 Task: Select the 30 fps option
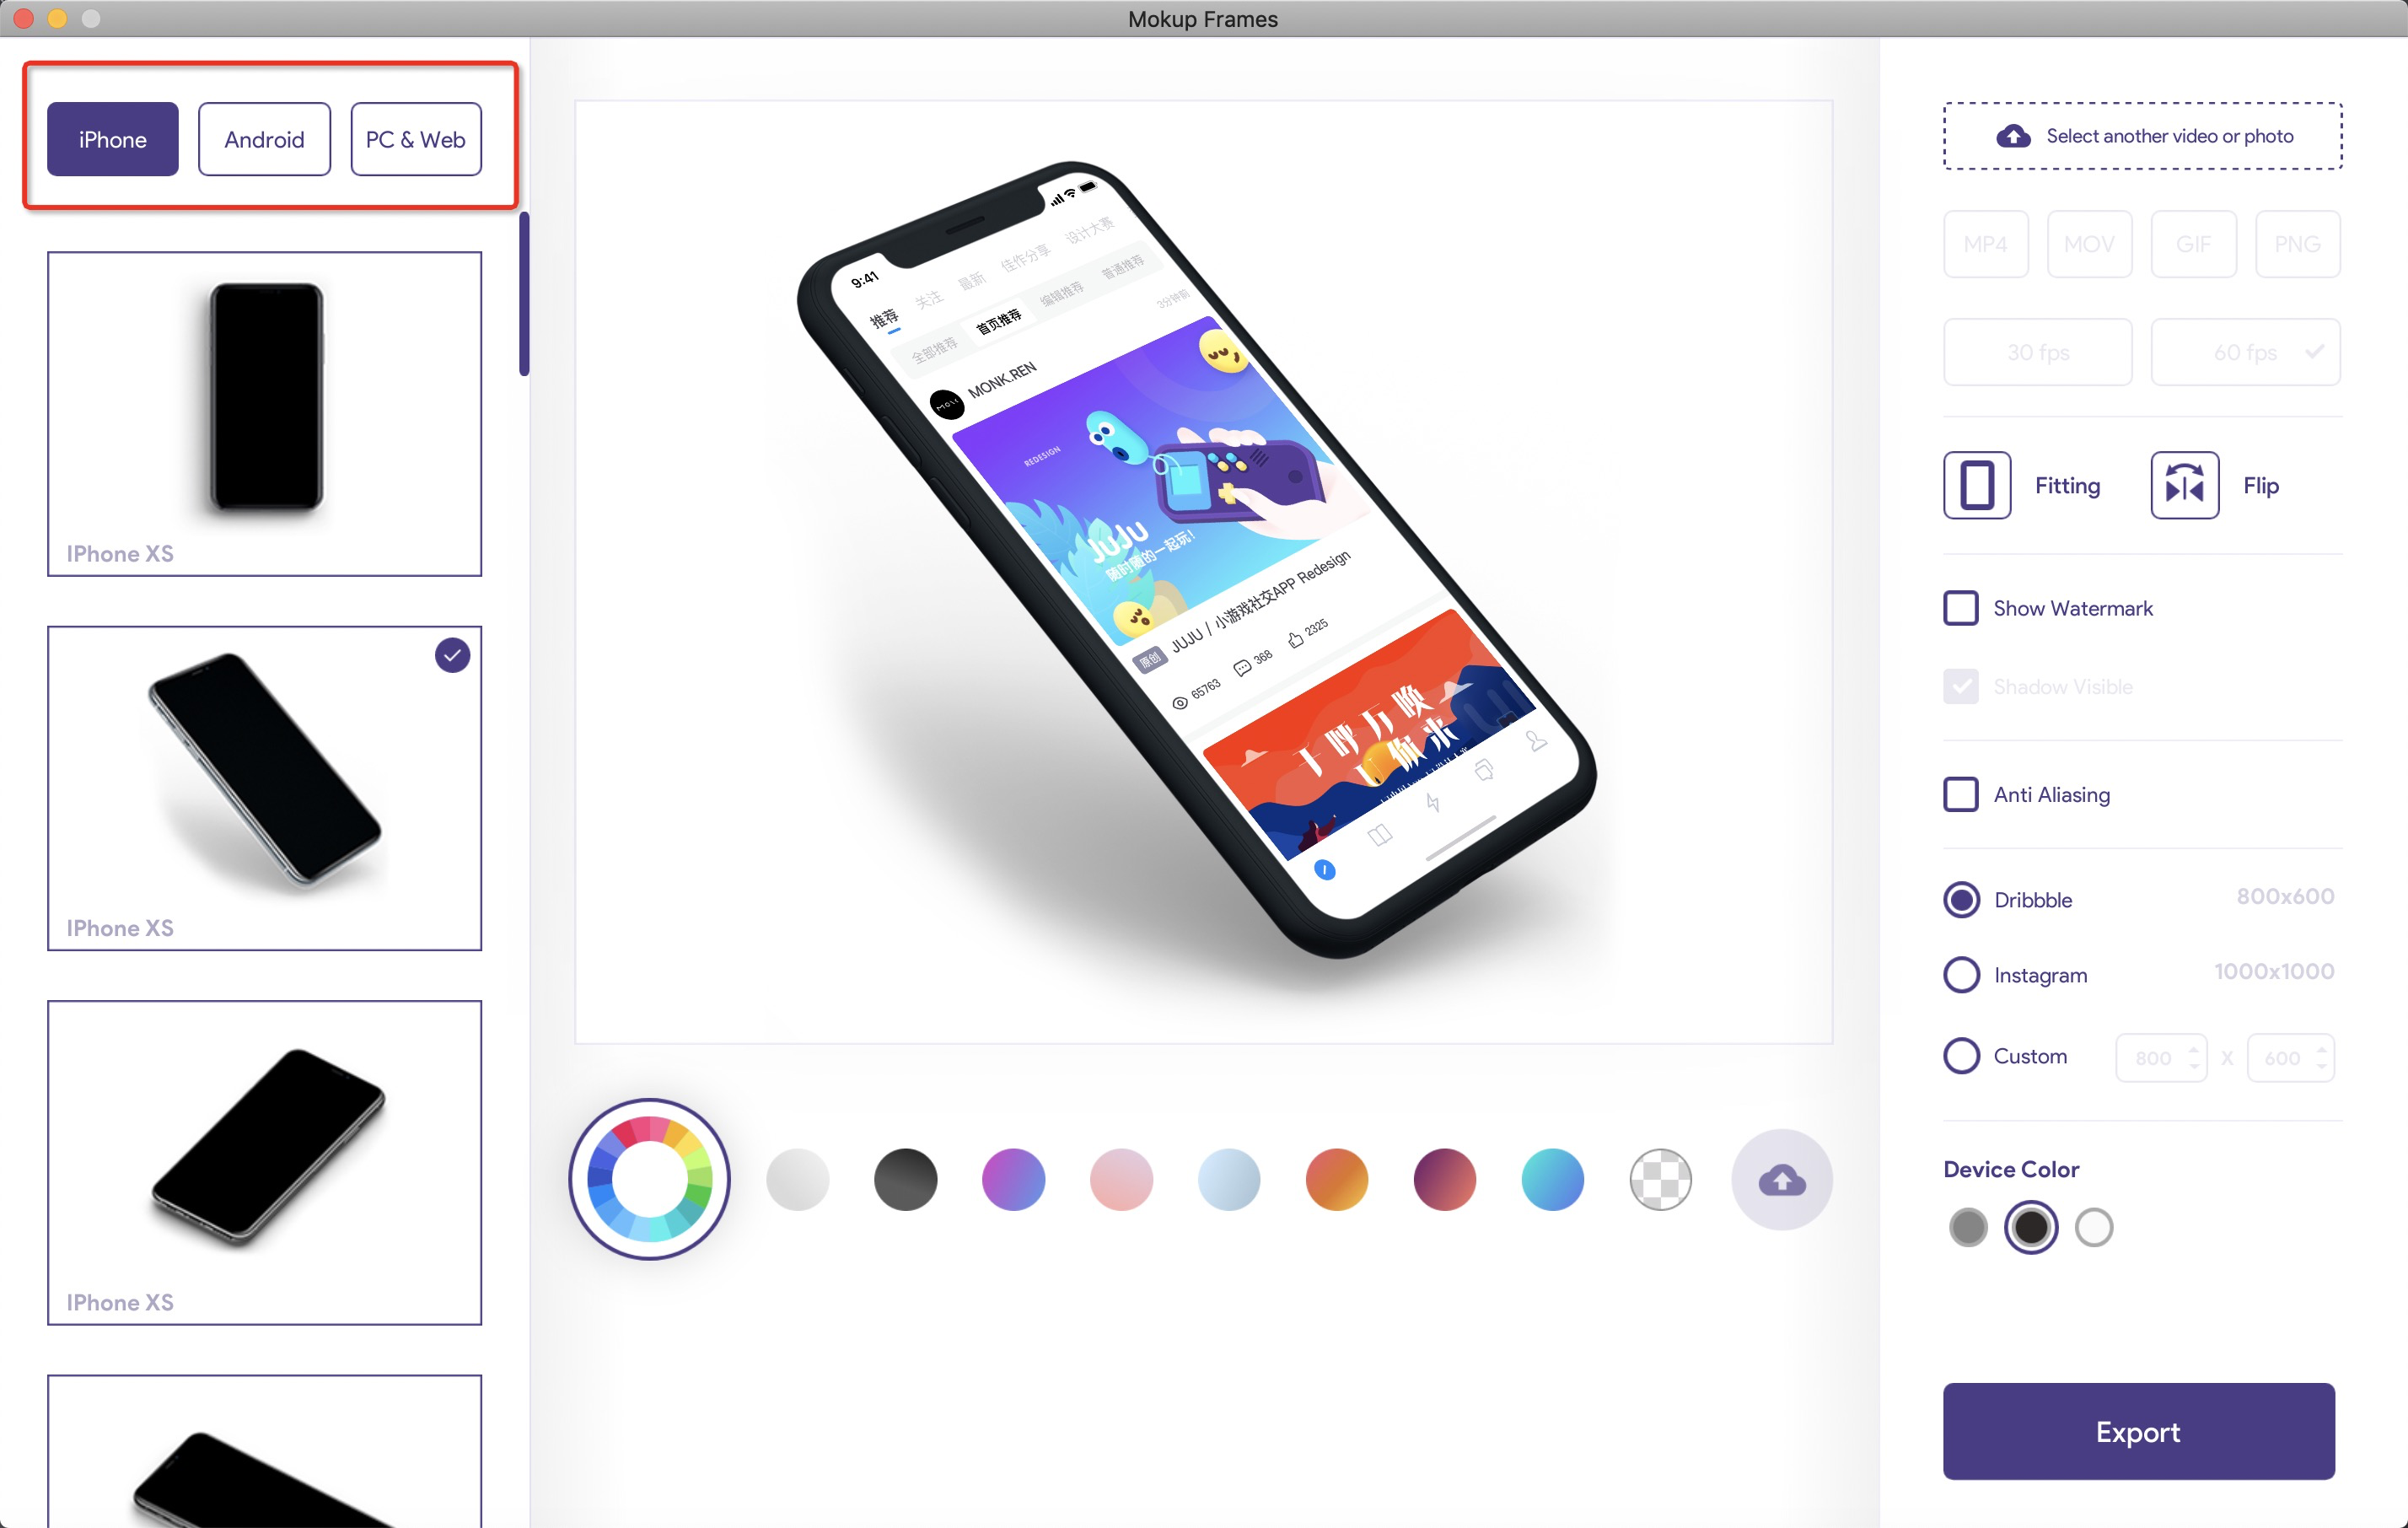(x=2037, y=352)
